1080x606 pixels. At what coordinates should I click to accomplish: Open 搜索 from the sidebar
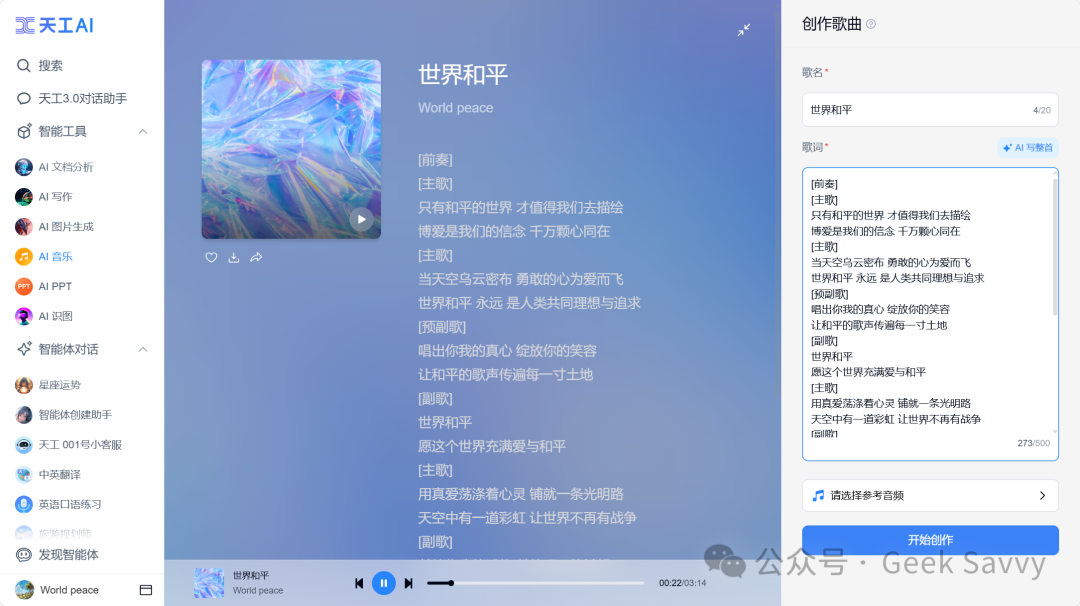tap(40, 65)
